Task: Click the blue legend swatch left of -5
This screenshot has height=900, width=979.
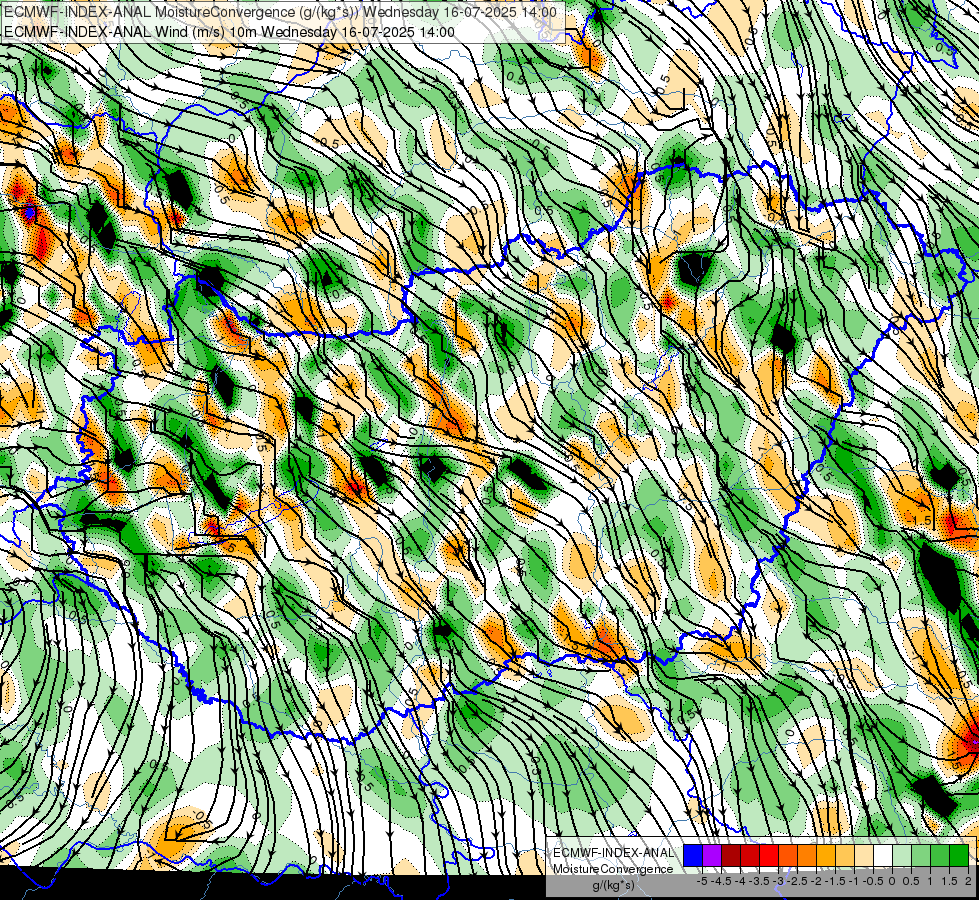Action: (x=692, y=855)
